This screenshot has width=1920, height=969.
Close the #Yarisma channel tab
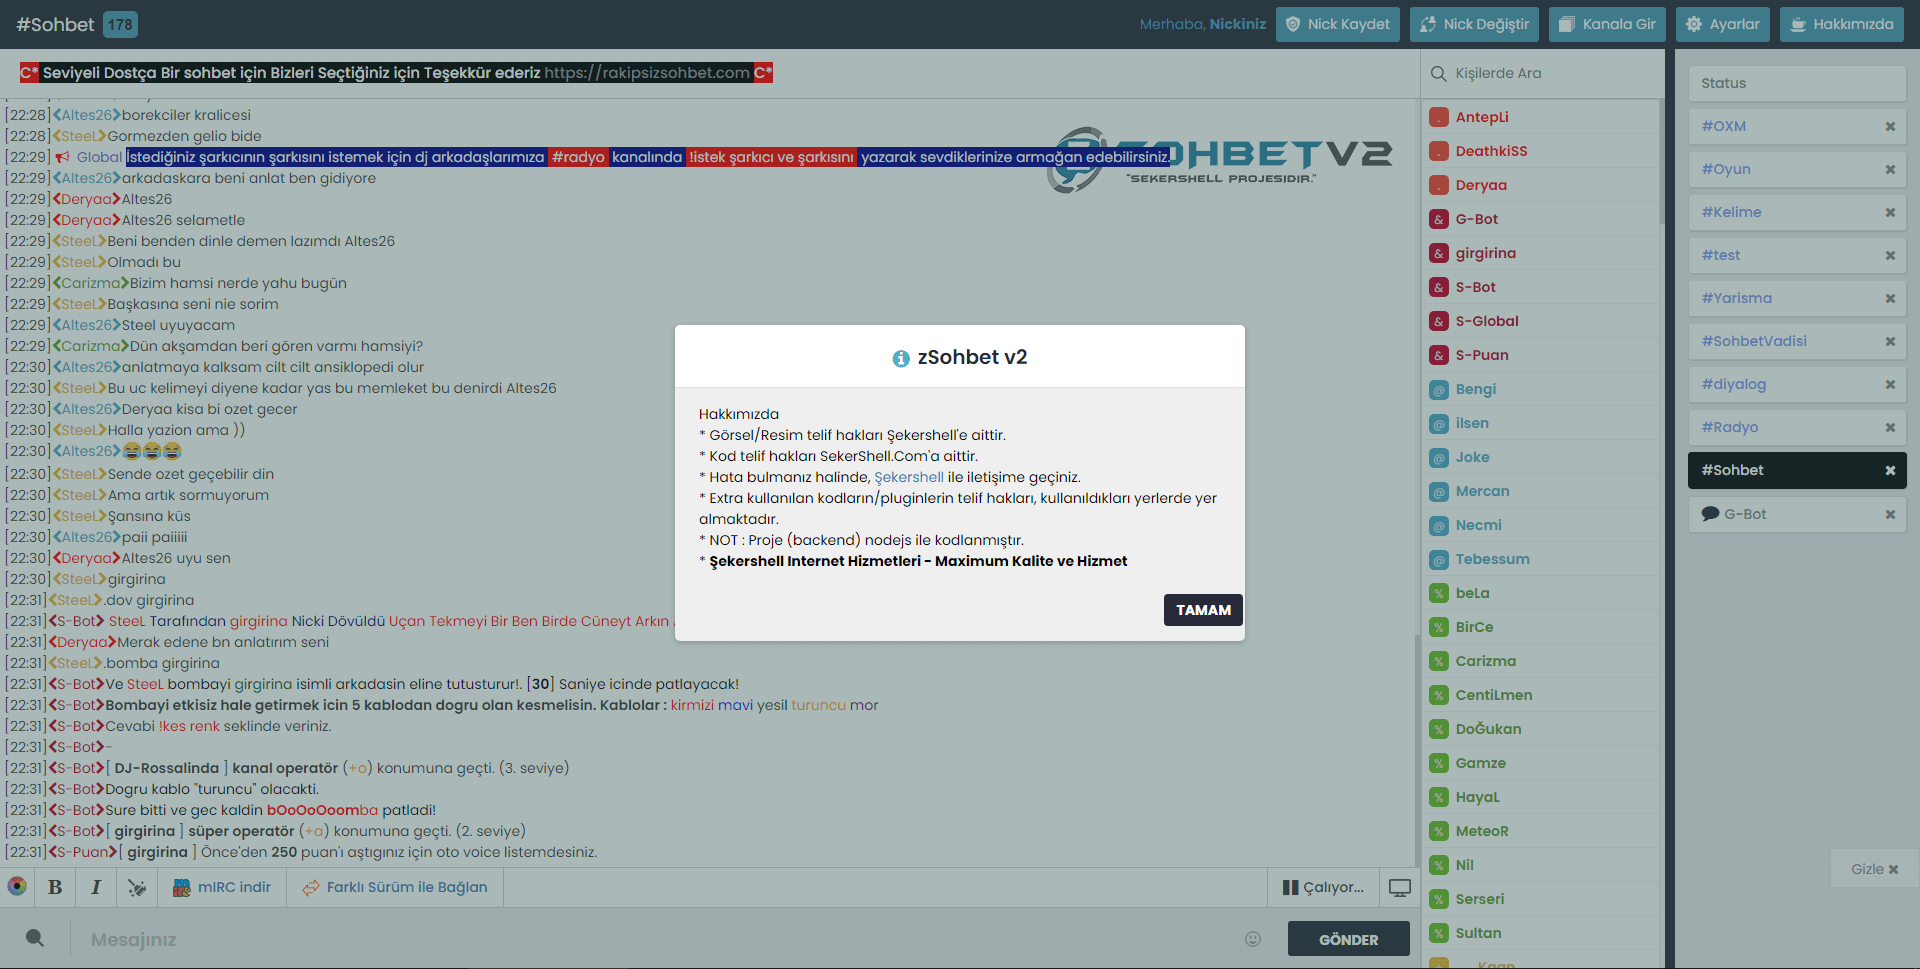1890,298
